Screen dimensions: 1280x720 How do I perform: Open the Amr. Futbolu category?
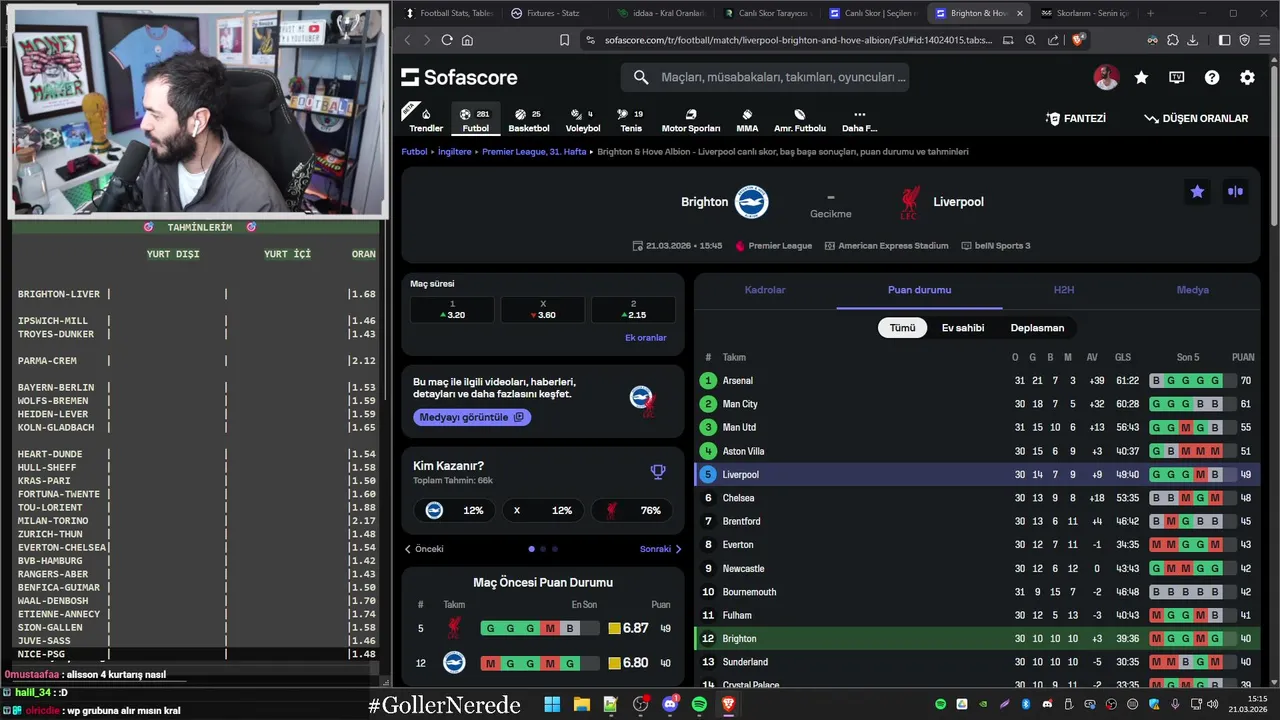pos(800,120)
